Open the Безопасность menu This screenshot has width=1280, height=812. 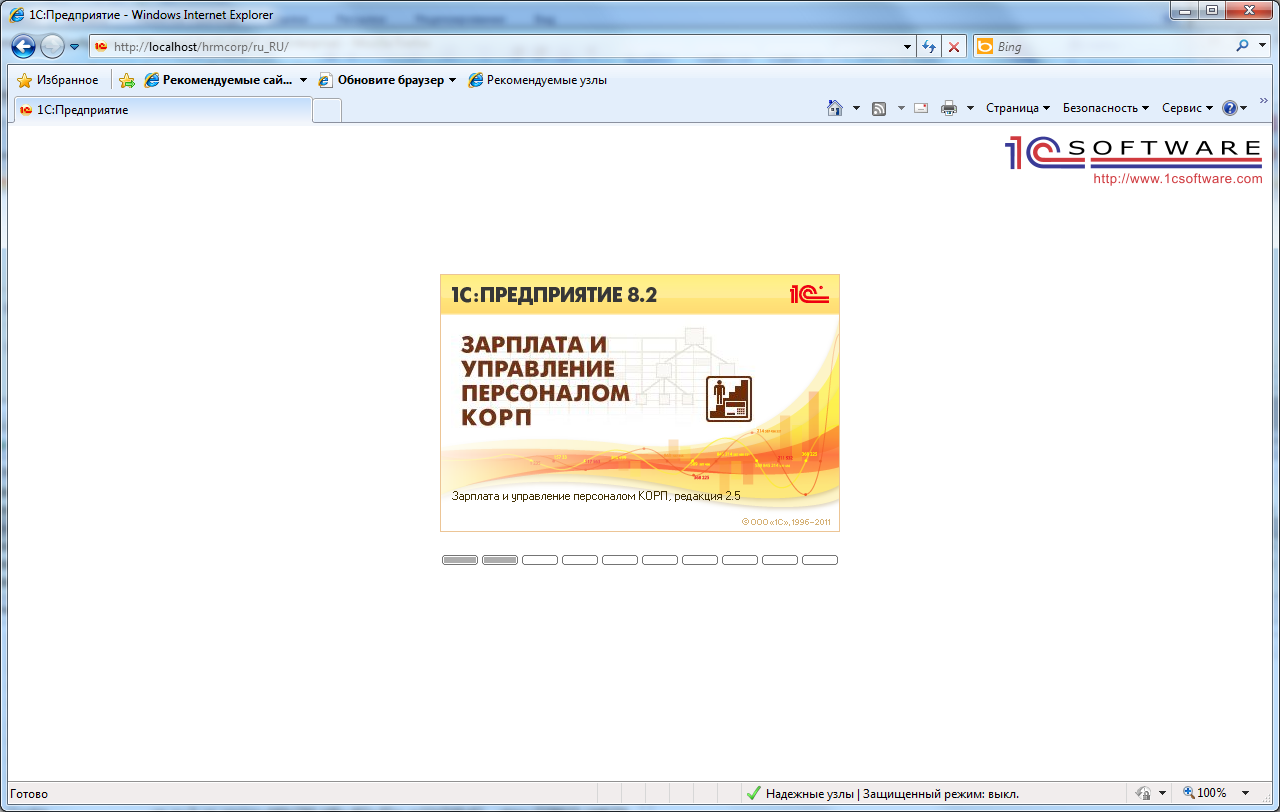click(x=1106, y=108)
